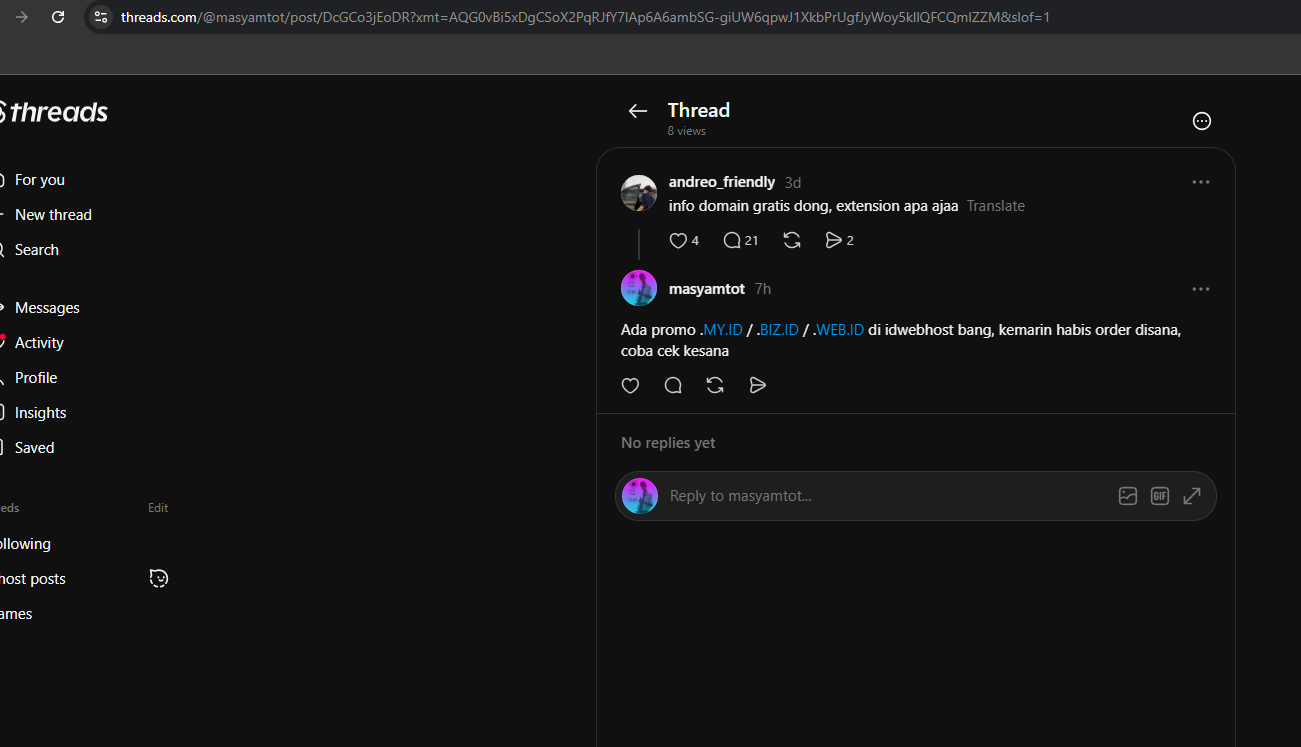Share masyamtot's reply

pos(758,385)
